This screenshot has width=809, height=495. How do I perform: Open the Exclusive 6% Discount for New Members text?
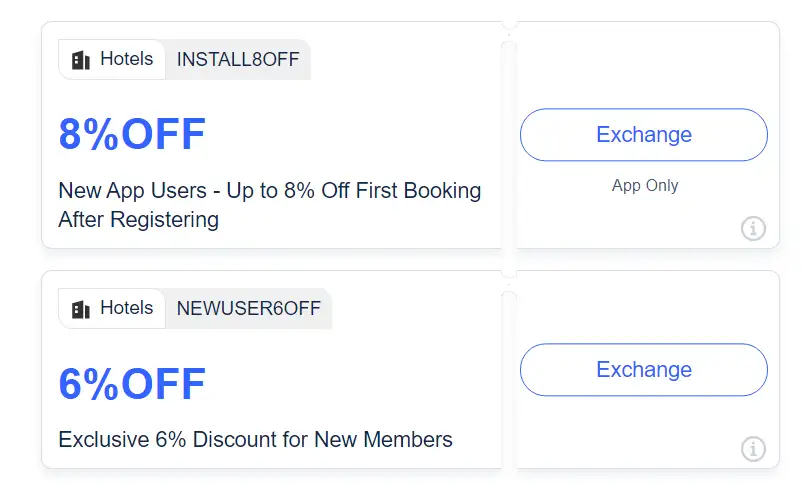click(x=255, y=440)
